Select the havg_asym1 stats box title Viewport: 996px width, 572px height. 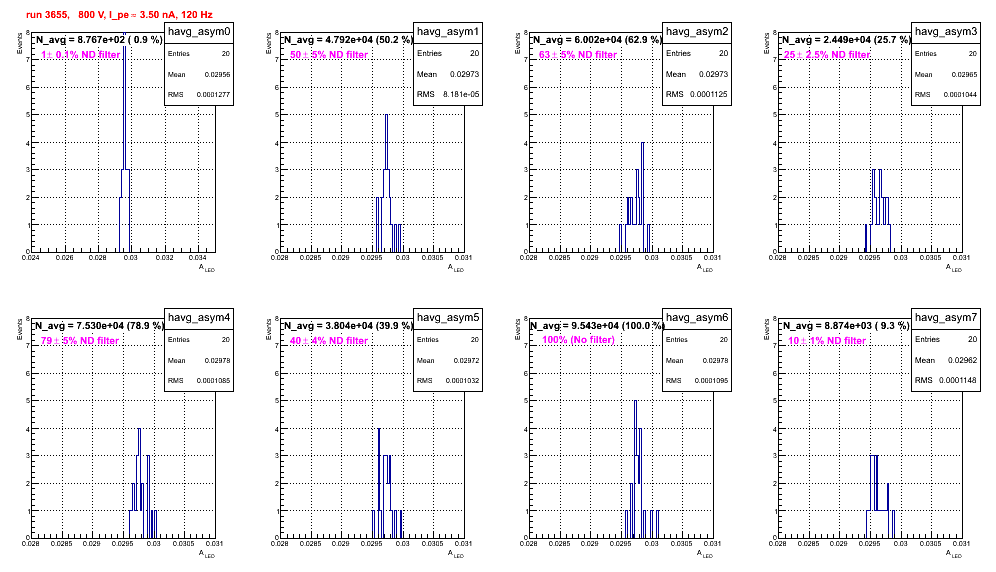[x=448, y=31]
